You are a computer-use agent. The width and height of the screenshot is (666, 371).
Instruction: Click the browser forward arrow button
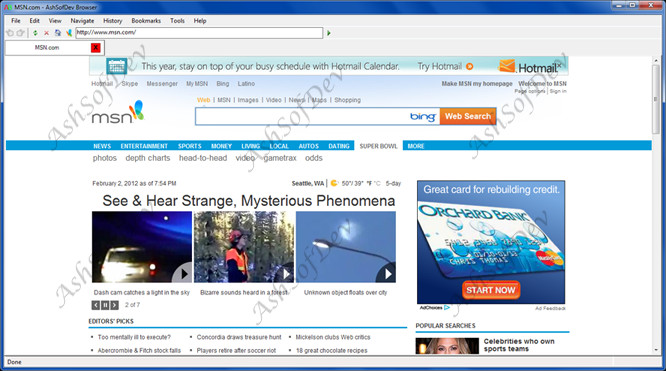tap(20, 33)
